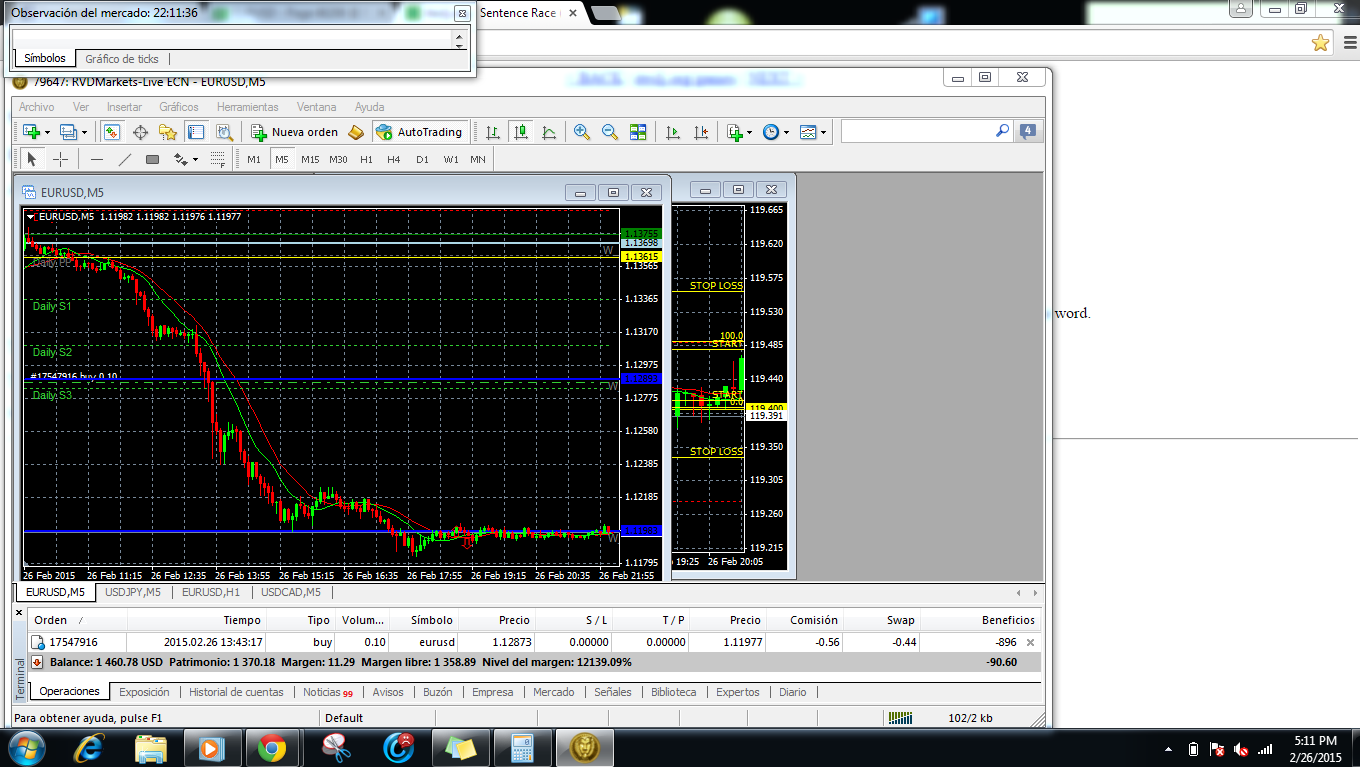Switch to the USDJPY,M5 chart tab

(133, 592)
